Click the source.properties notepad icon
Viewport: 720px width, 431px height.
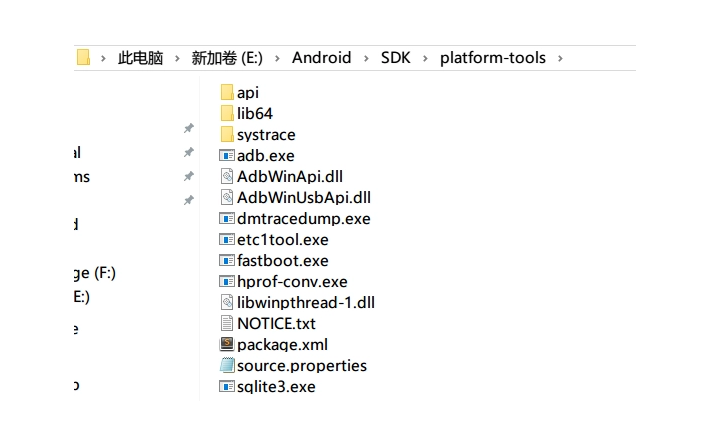pos(227,365)
